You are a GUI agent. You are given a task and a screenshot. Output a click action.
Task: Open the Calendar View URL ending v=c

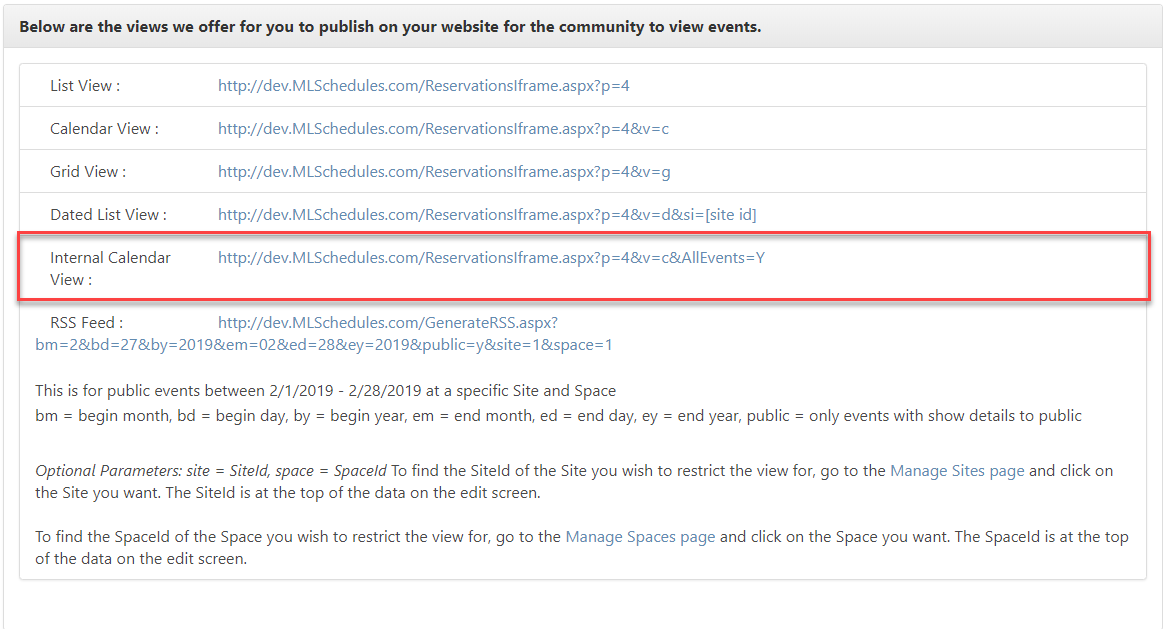[x=444, y=129]
